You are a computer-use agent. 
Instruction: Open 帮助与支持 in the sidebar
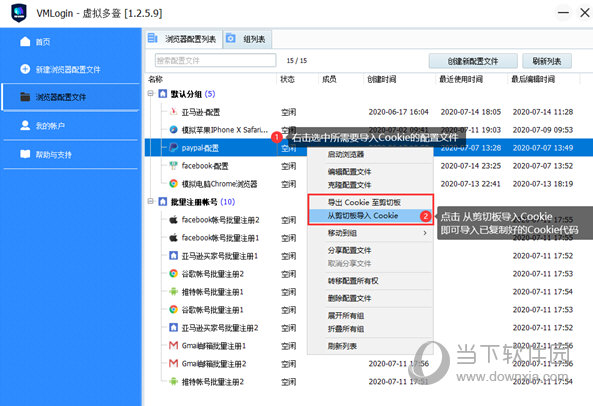(71, 154)
